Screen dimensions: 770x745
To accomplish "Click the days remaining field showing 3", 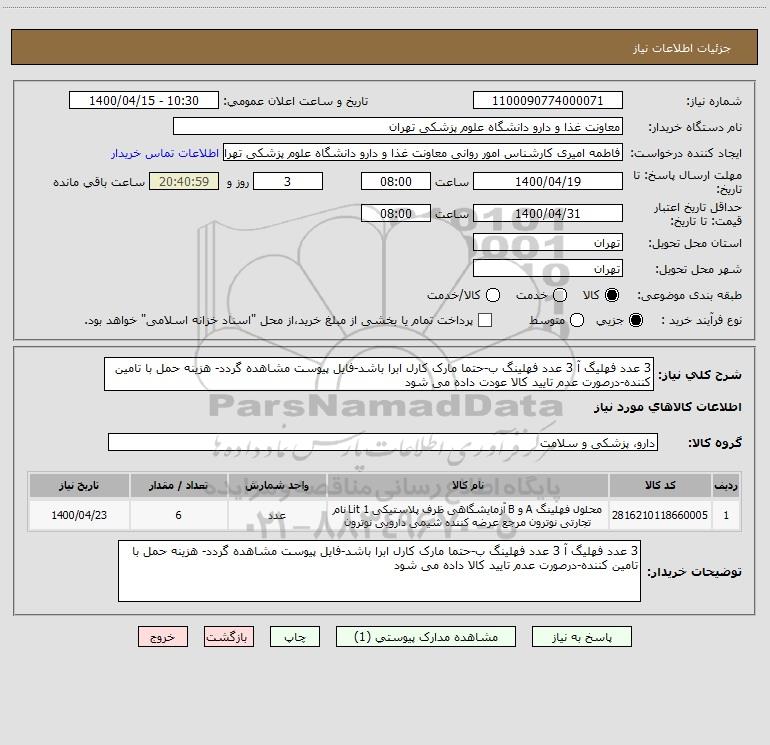I will [x=288, y=181].
